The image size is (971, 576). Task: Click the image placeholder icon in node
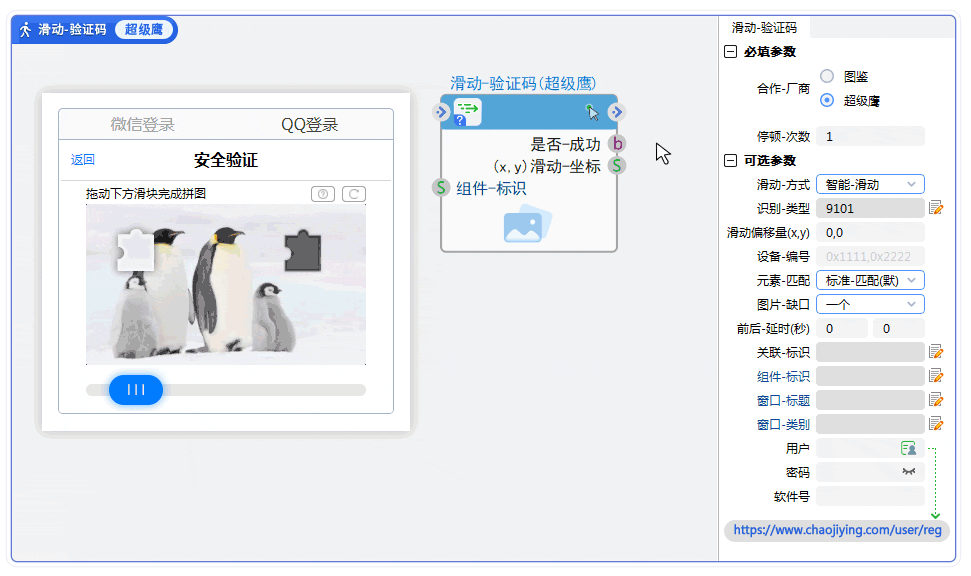coord(528,225)
